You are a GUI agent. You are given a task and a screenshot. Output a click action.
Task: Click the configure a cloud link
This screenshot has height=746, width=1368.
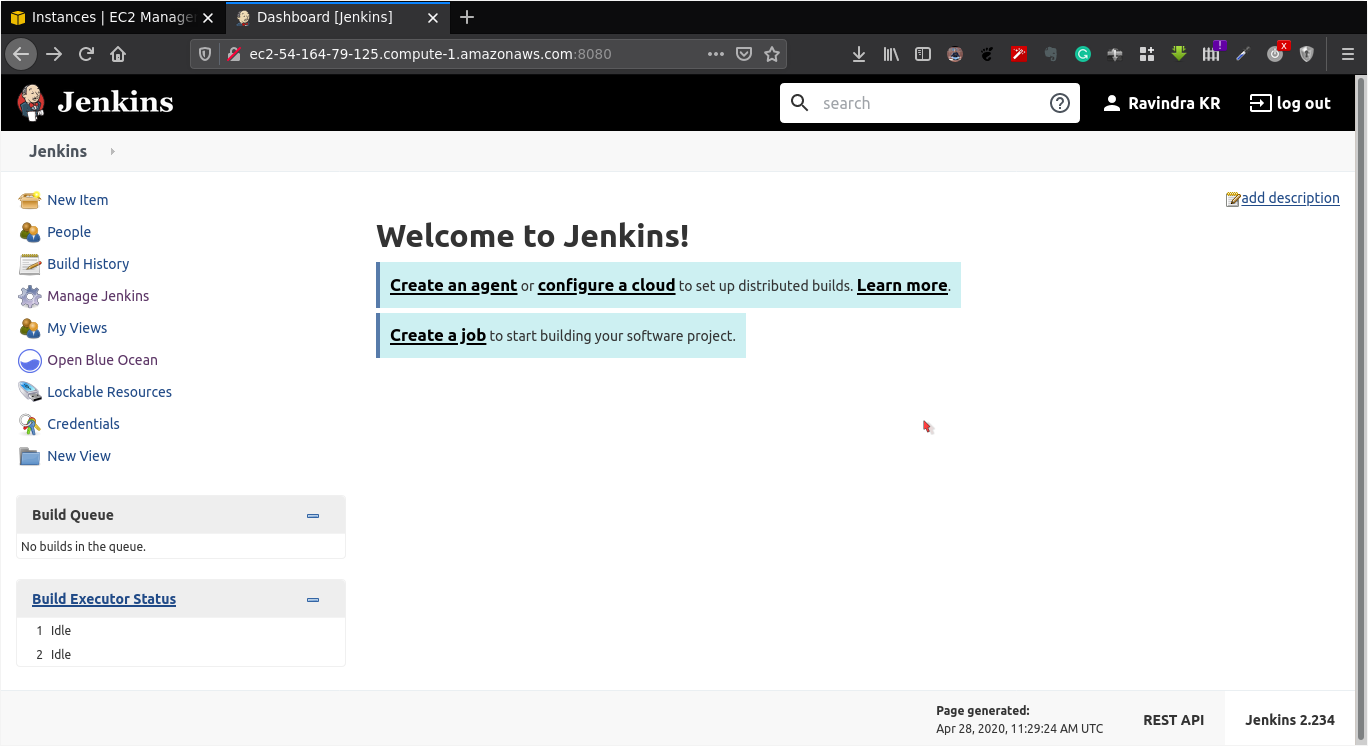[x=606, y=285]
